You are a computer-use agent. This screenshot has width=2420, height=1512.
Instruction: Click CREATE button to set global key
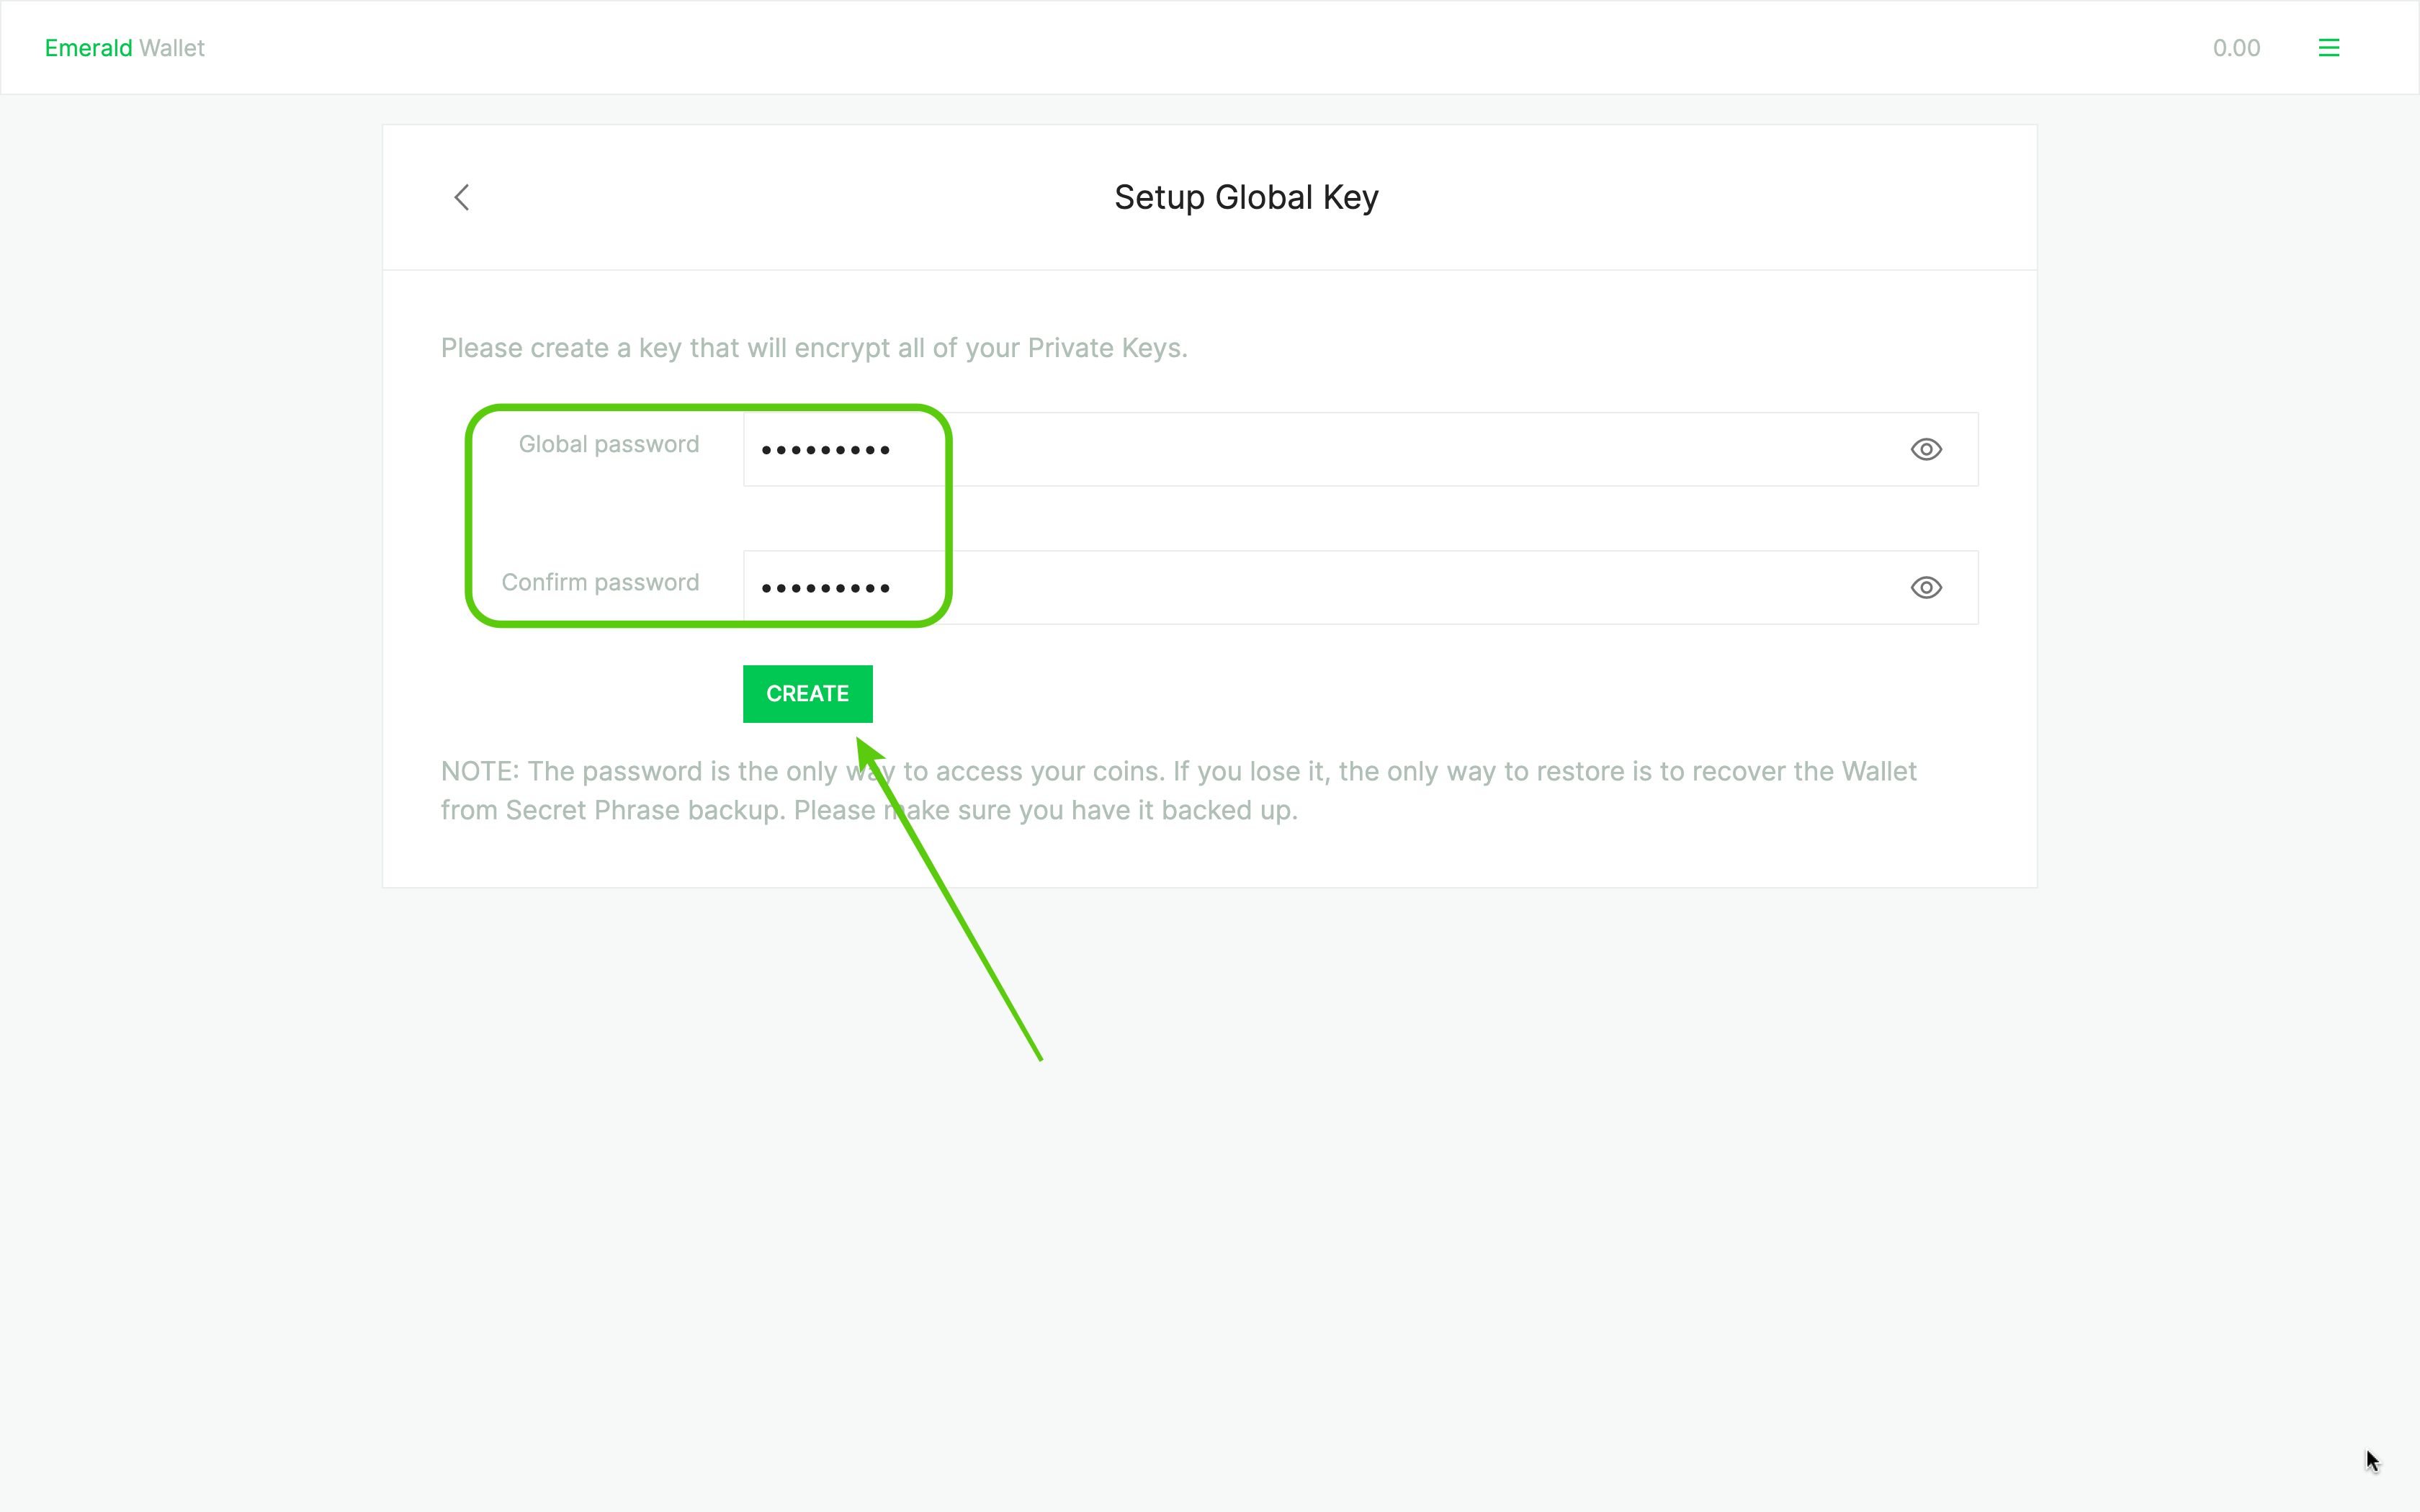[808, 693]
